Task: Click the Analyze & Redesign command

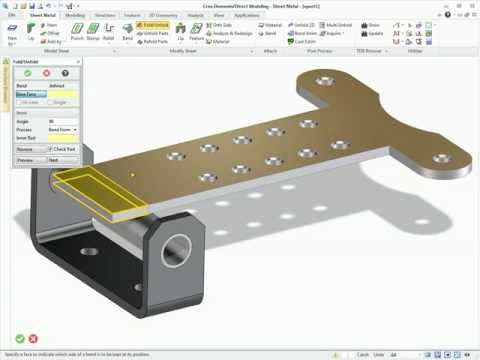Action: [229, 33]
